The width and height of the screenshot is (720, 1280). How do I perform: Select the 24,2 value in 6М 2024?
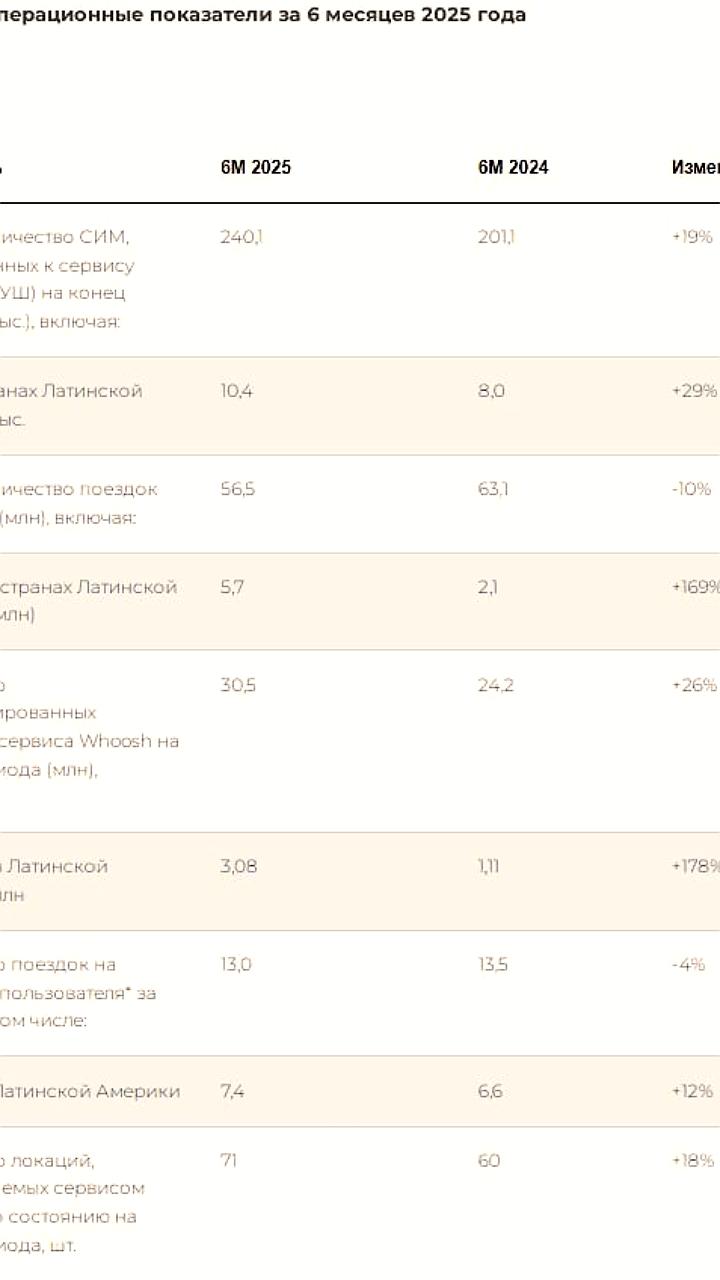[496, 685]
